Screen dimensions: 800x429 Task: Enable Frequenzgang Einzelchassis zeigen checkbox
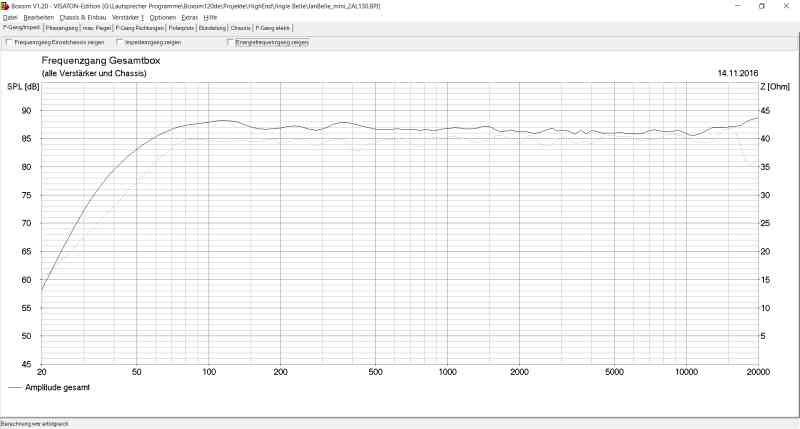pyautogui.click(x=9, y=43)
